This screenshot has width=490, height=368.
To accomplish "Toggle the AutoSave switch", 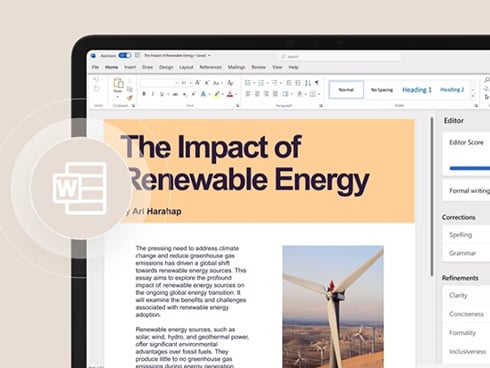I will click(x=125, y=55).
